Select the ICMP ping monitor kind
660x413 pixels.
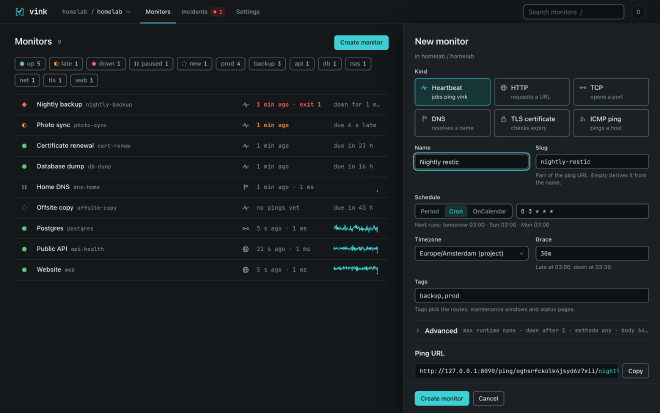click(x=611, y=123)
